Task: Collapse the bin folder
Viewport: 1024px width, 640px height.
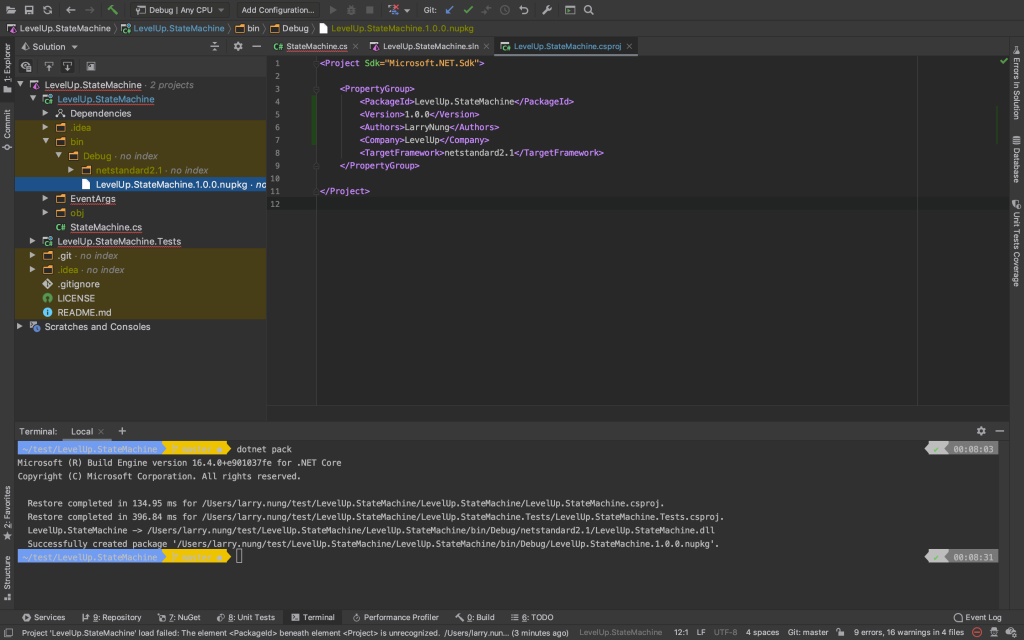Action: 46,141
